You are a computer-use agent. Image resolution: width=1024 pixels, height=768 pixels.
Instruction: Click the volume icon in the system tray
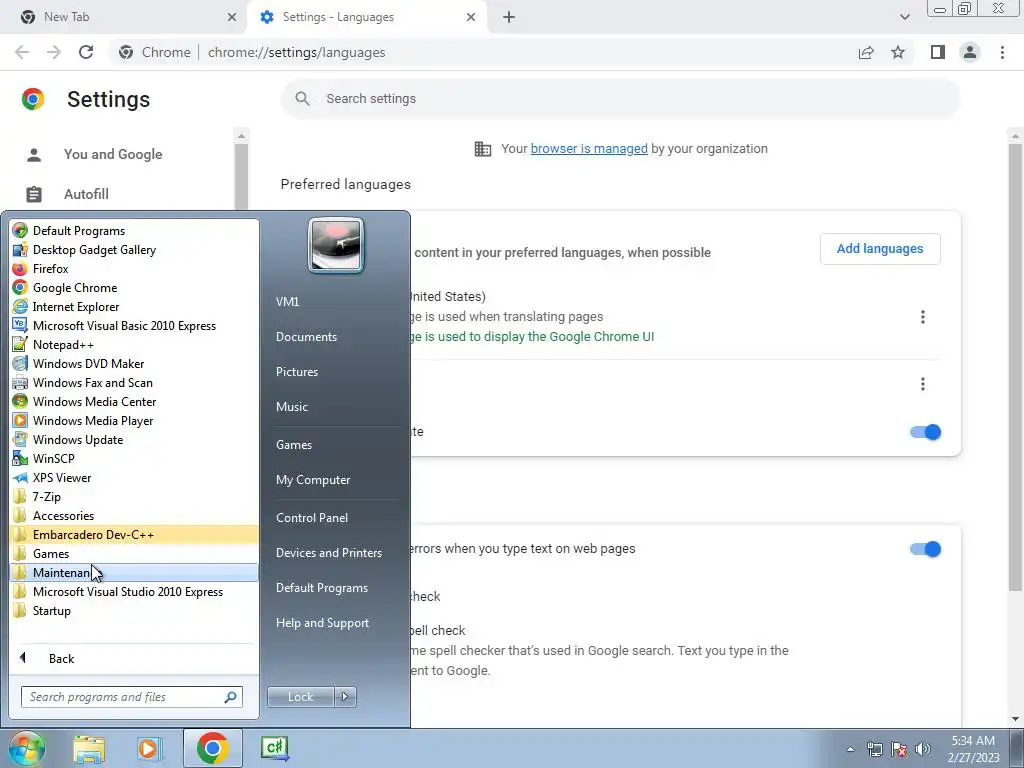point(923,749)
